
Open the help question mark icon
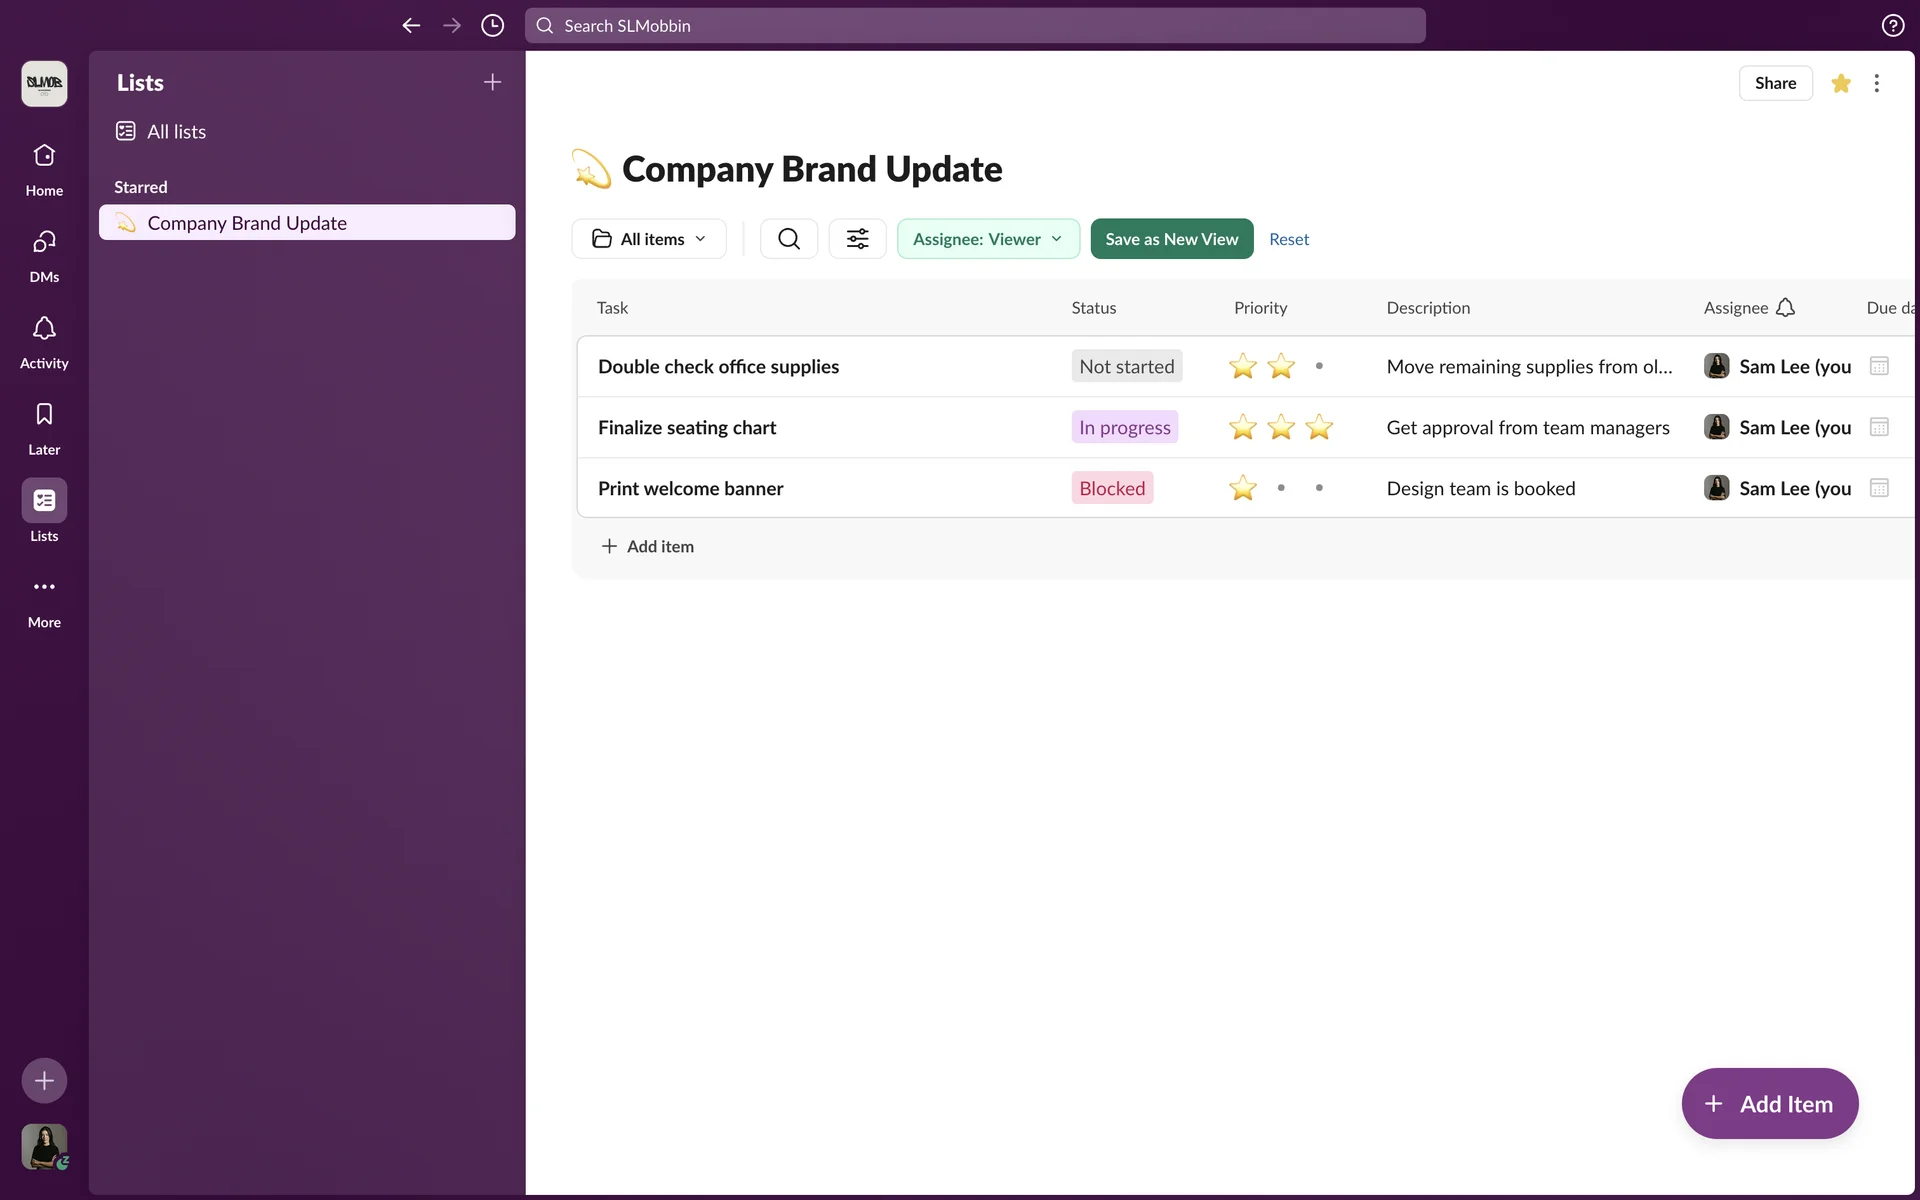pos(1892,26)
